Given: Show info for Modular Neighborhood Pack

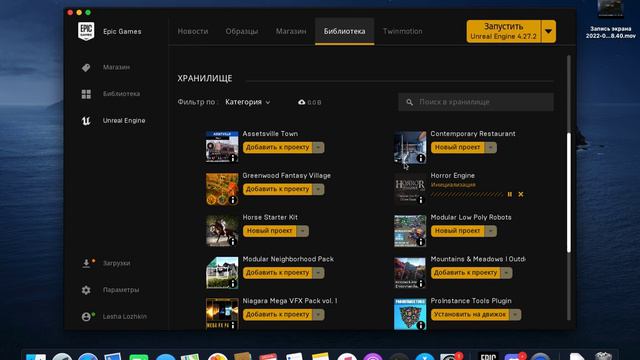Looking at the screenshot, I should click(233, 283).
